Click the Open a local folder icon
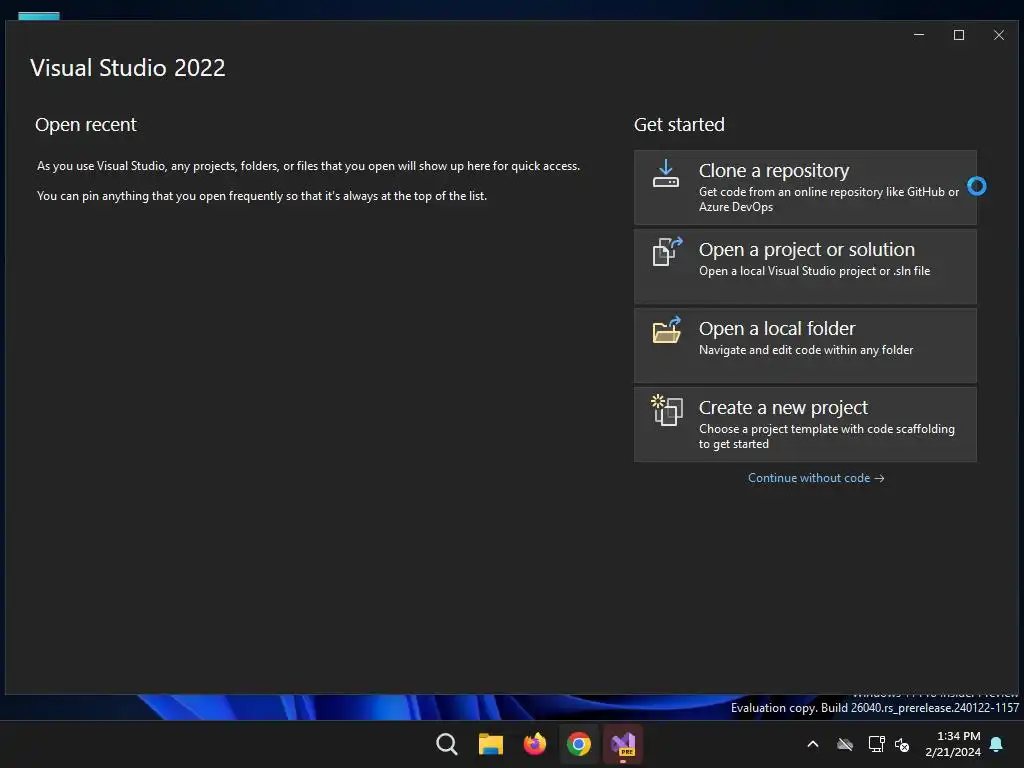The height and width of the screenshot is (768, 1024). (667, 330)
